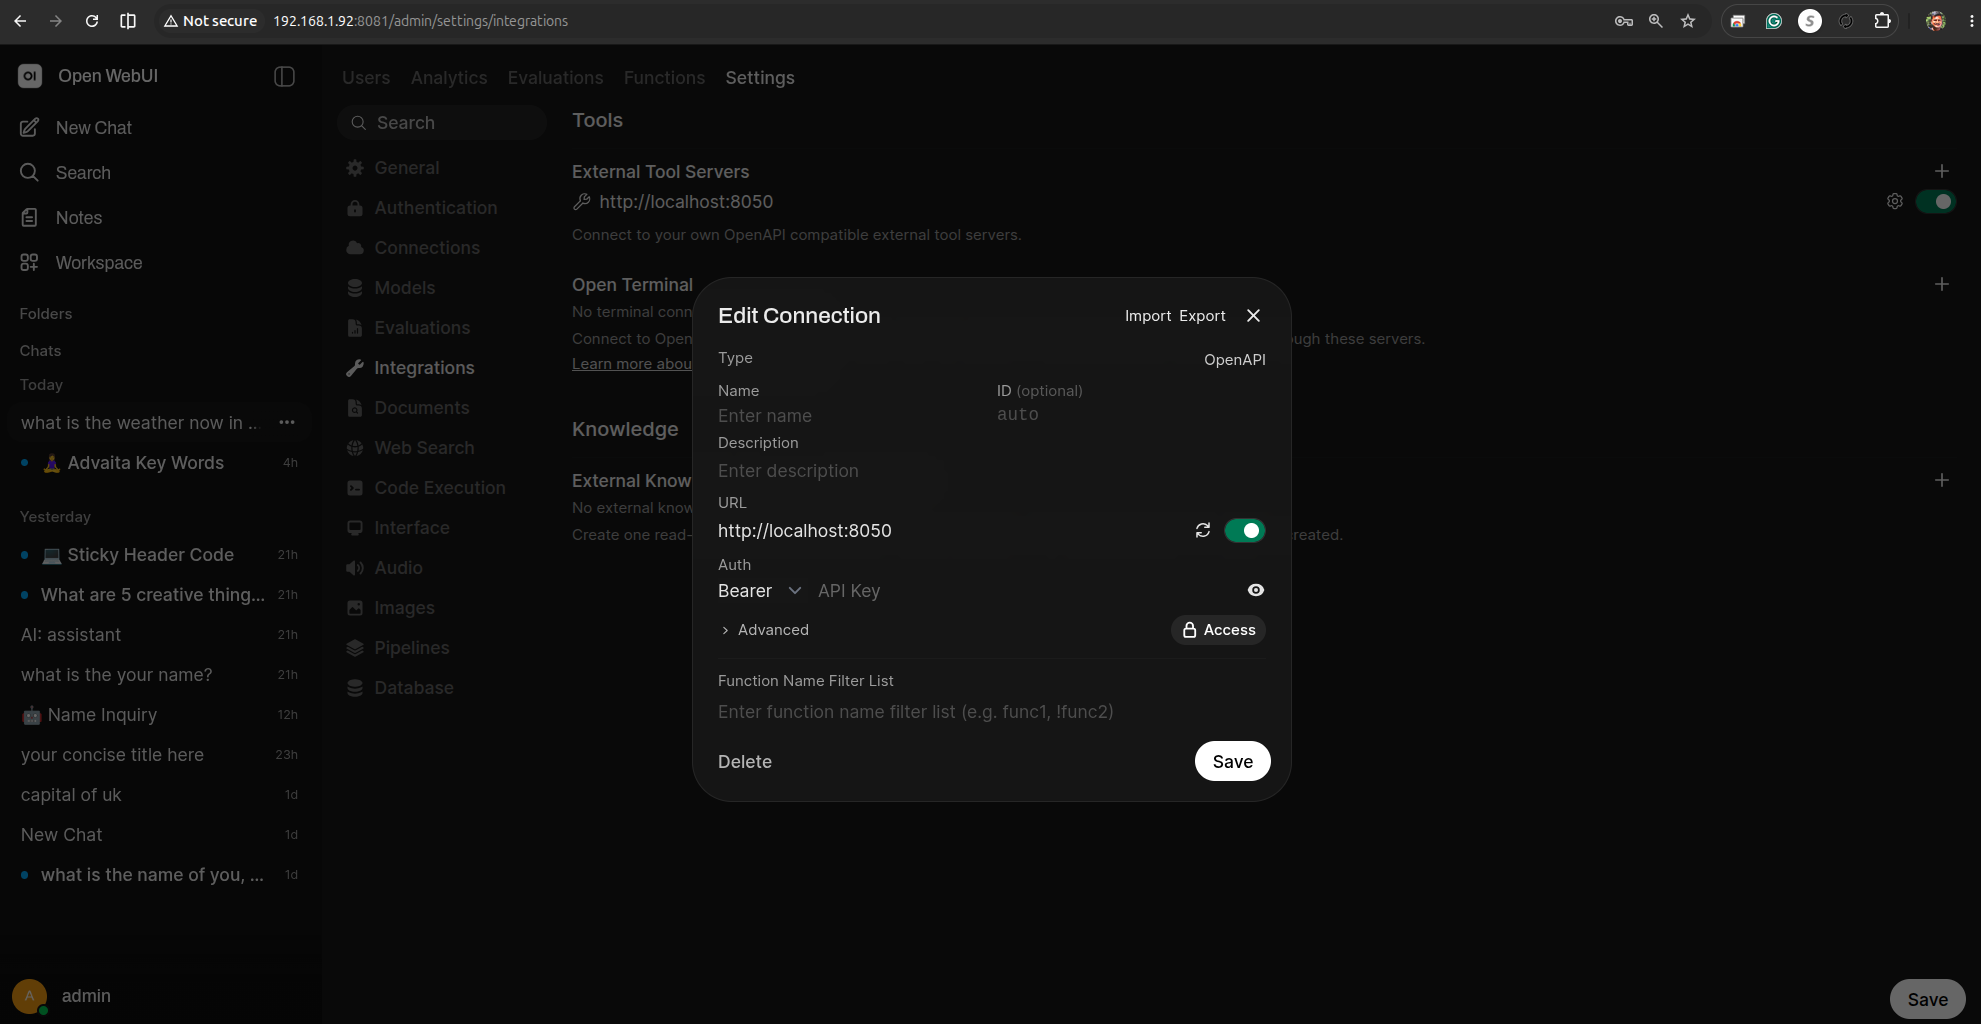Add an External Knowledge connection with plus
1981x1024 pixels.
1942,480
